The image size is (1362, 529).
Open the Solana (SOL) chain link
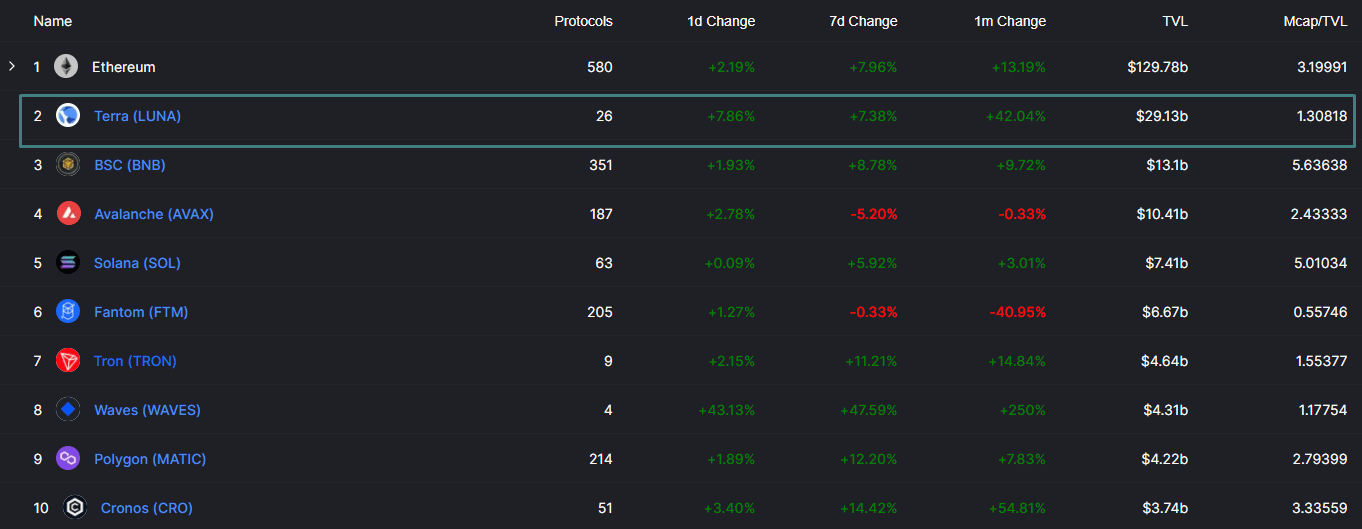click(138, 263)
